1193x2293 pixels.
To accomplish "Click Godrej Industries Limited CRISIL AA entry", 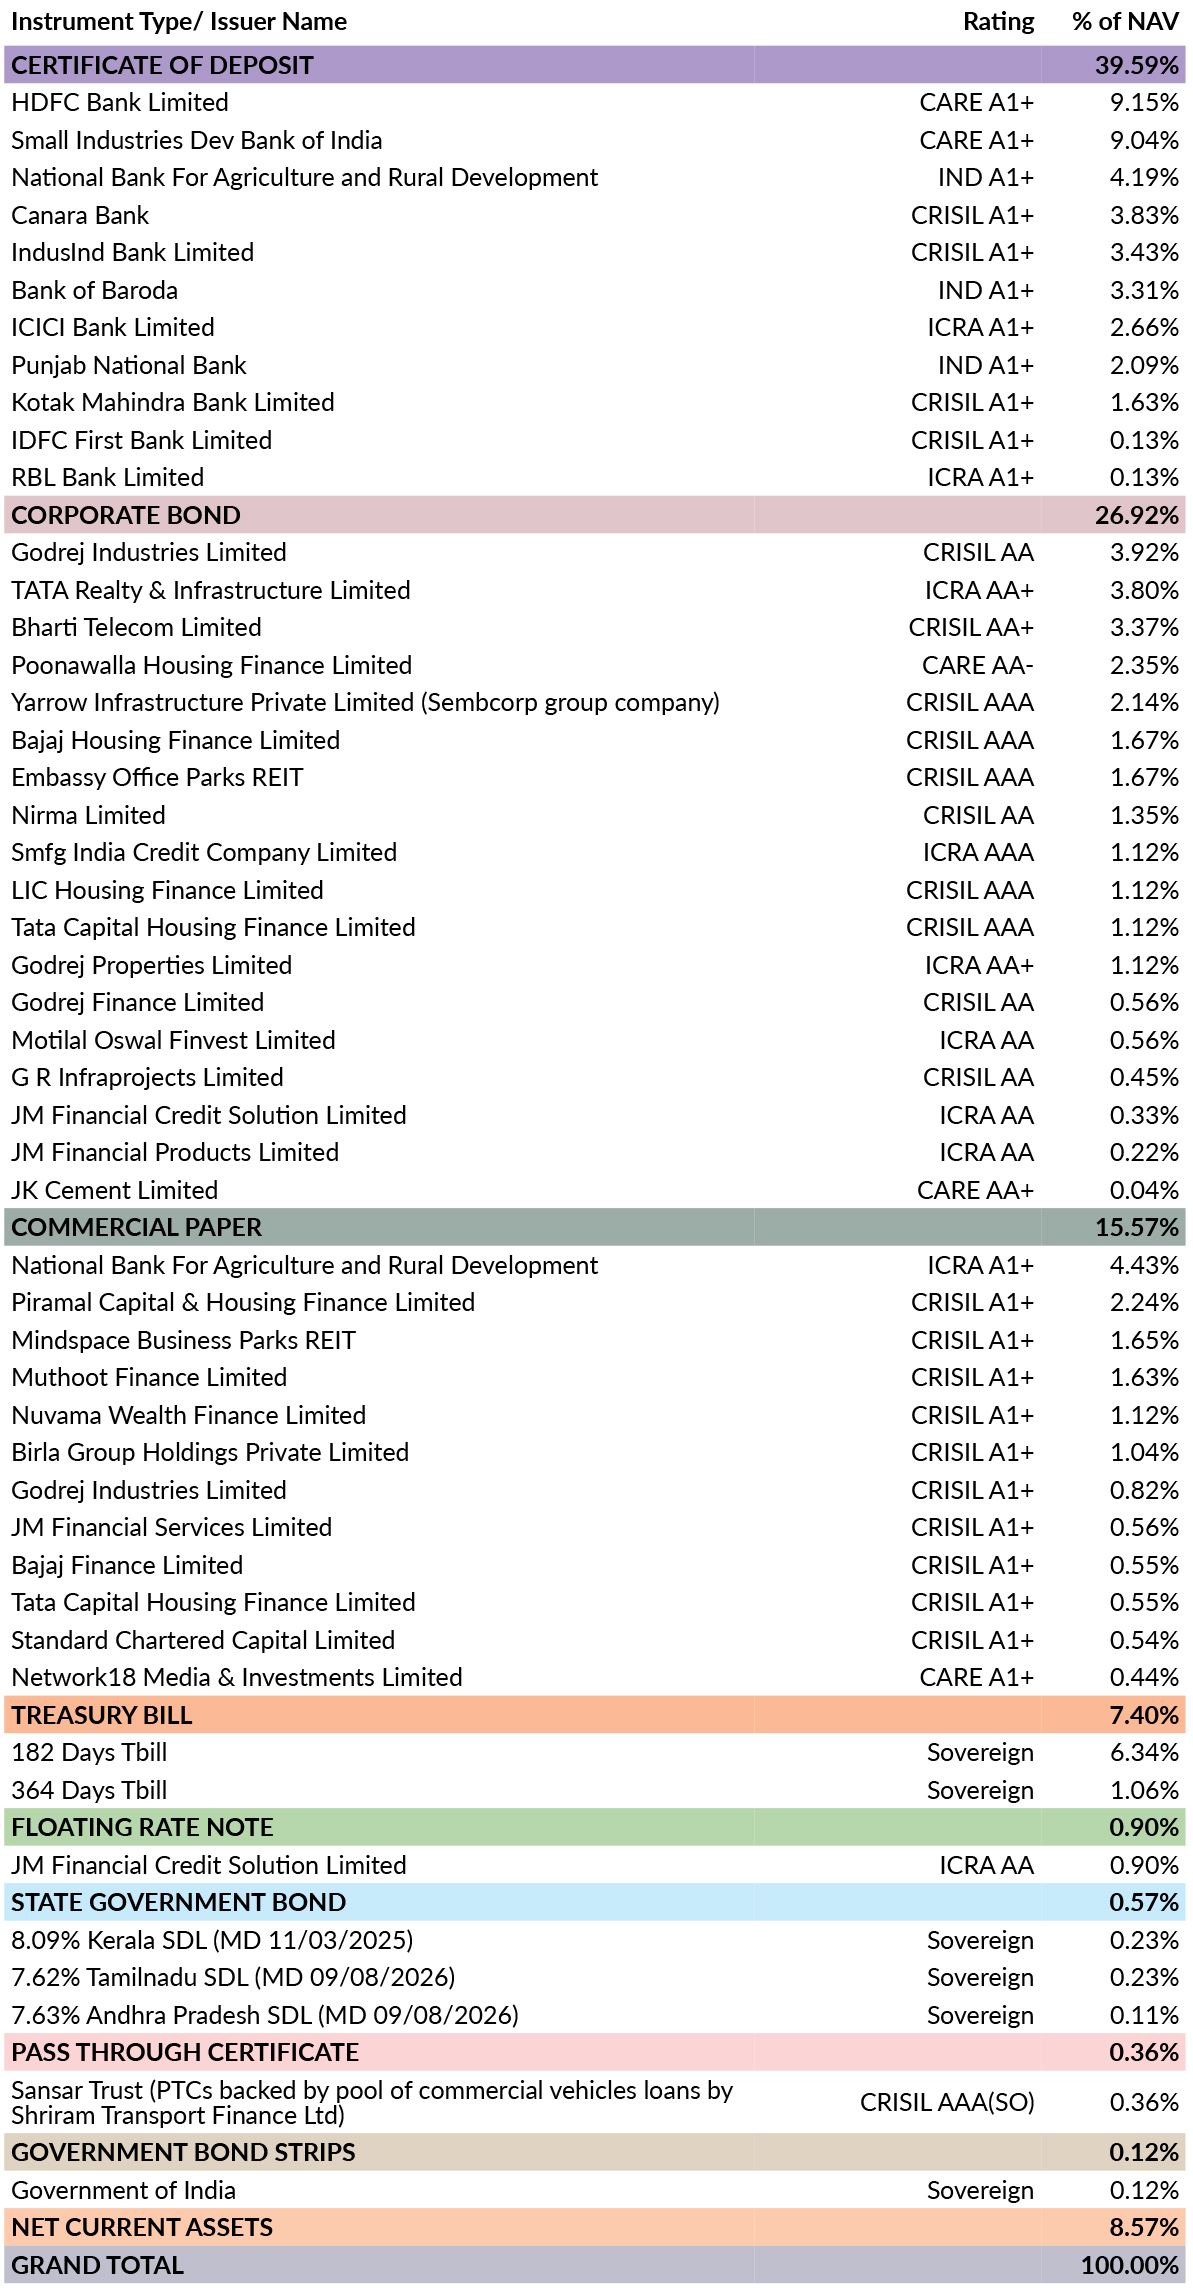I will pyautogui.click(x=594, y=552).
